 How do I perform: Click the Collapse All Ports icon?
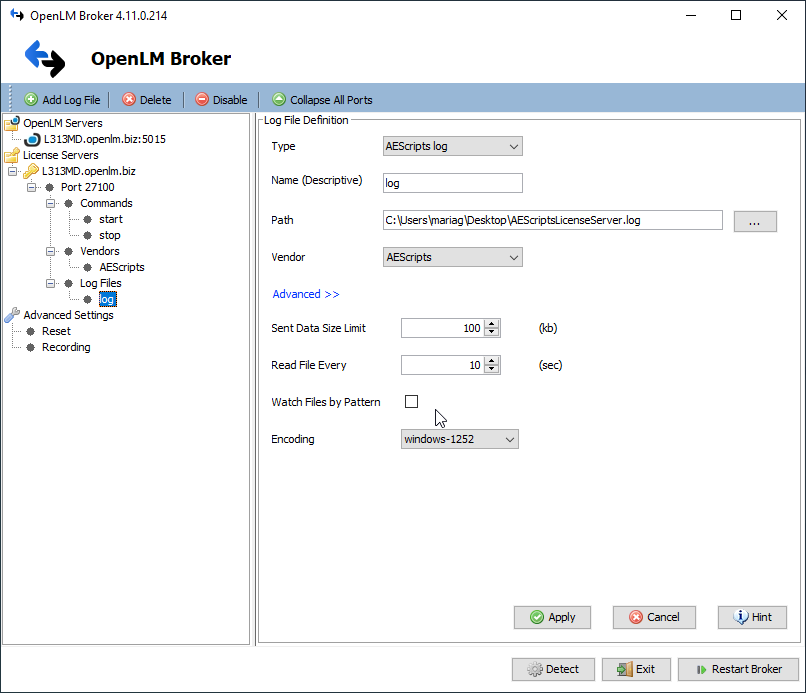pyautogui.click(x=279, y=100)
